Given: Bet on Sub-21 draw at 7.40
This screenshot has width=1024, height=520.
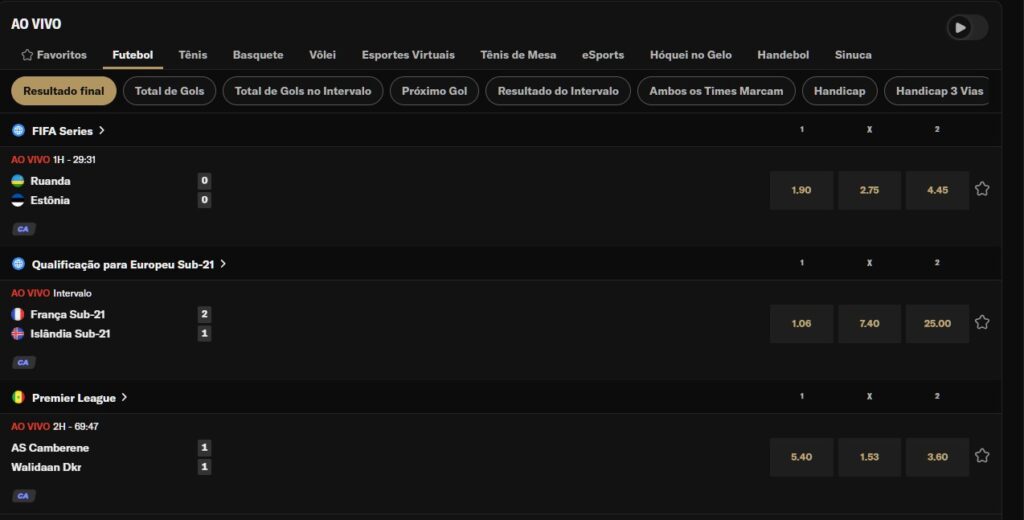Looking at the screenshot, I should pos(869,323).
